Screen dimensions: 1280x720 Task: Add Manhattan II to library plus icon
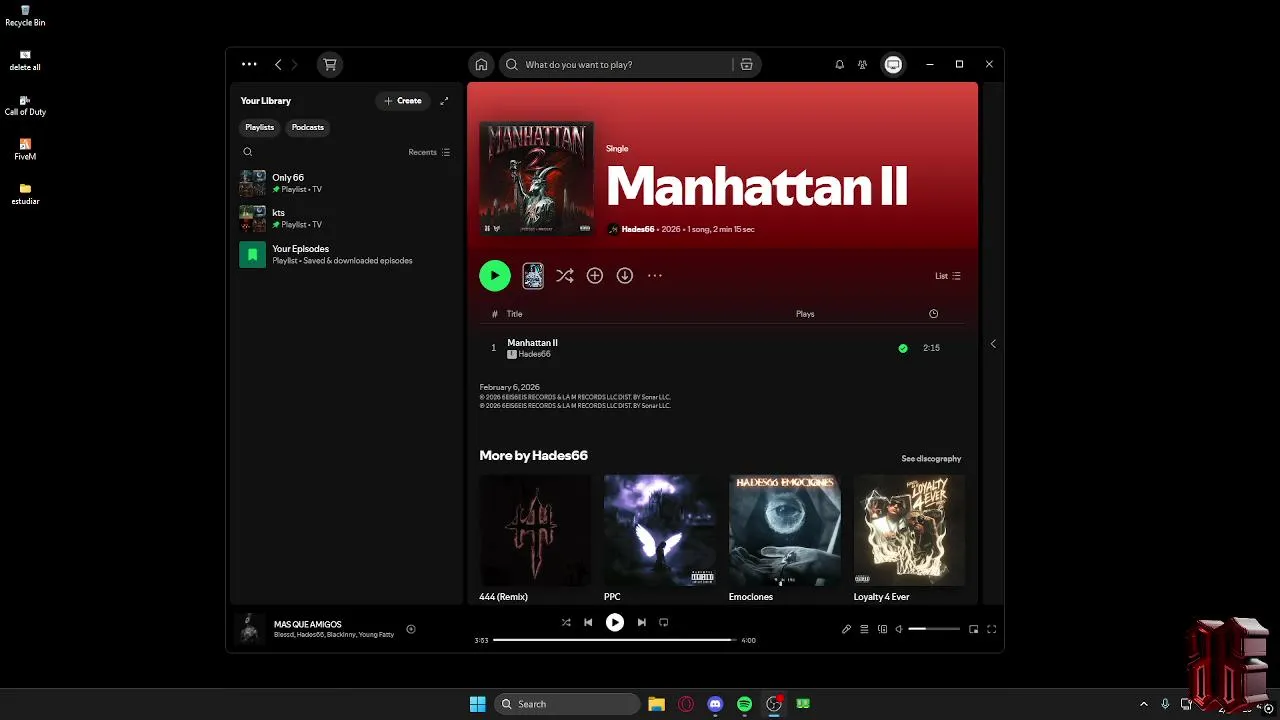coord(595,276)
